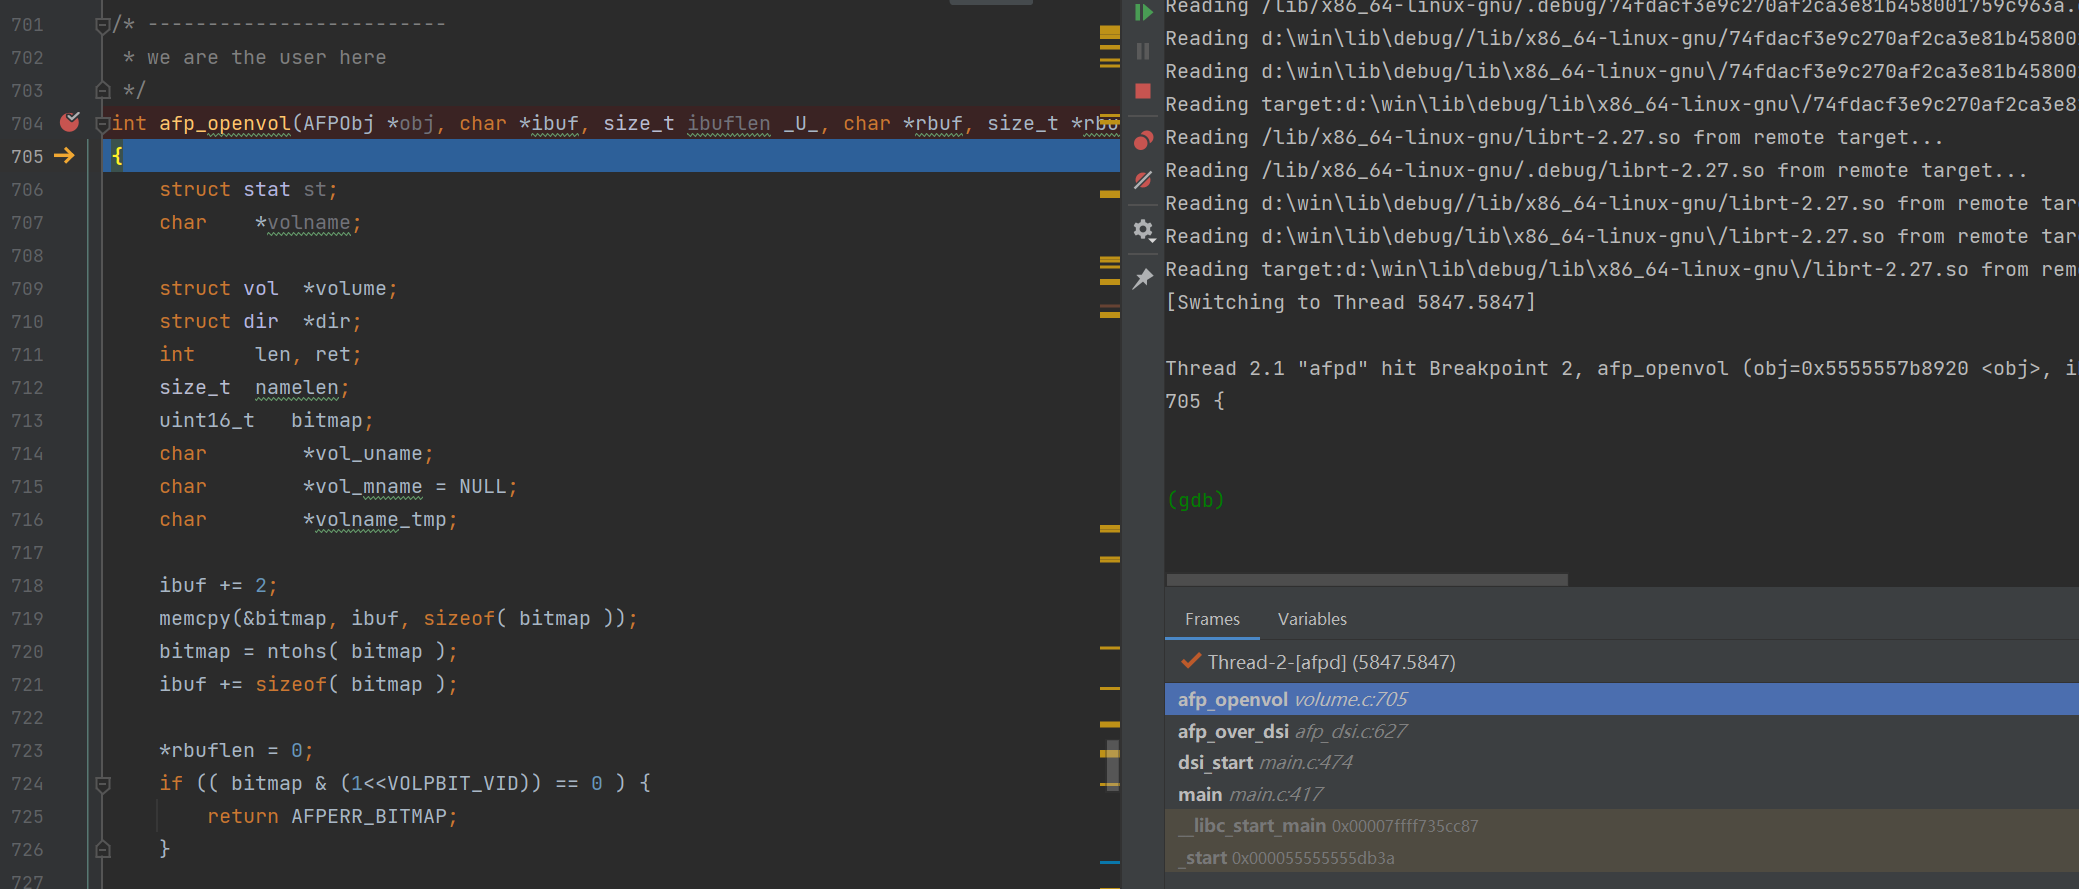Mute all breakpoints
The width and height of the screenshot is (2079, 889).
1143,180
